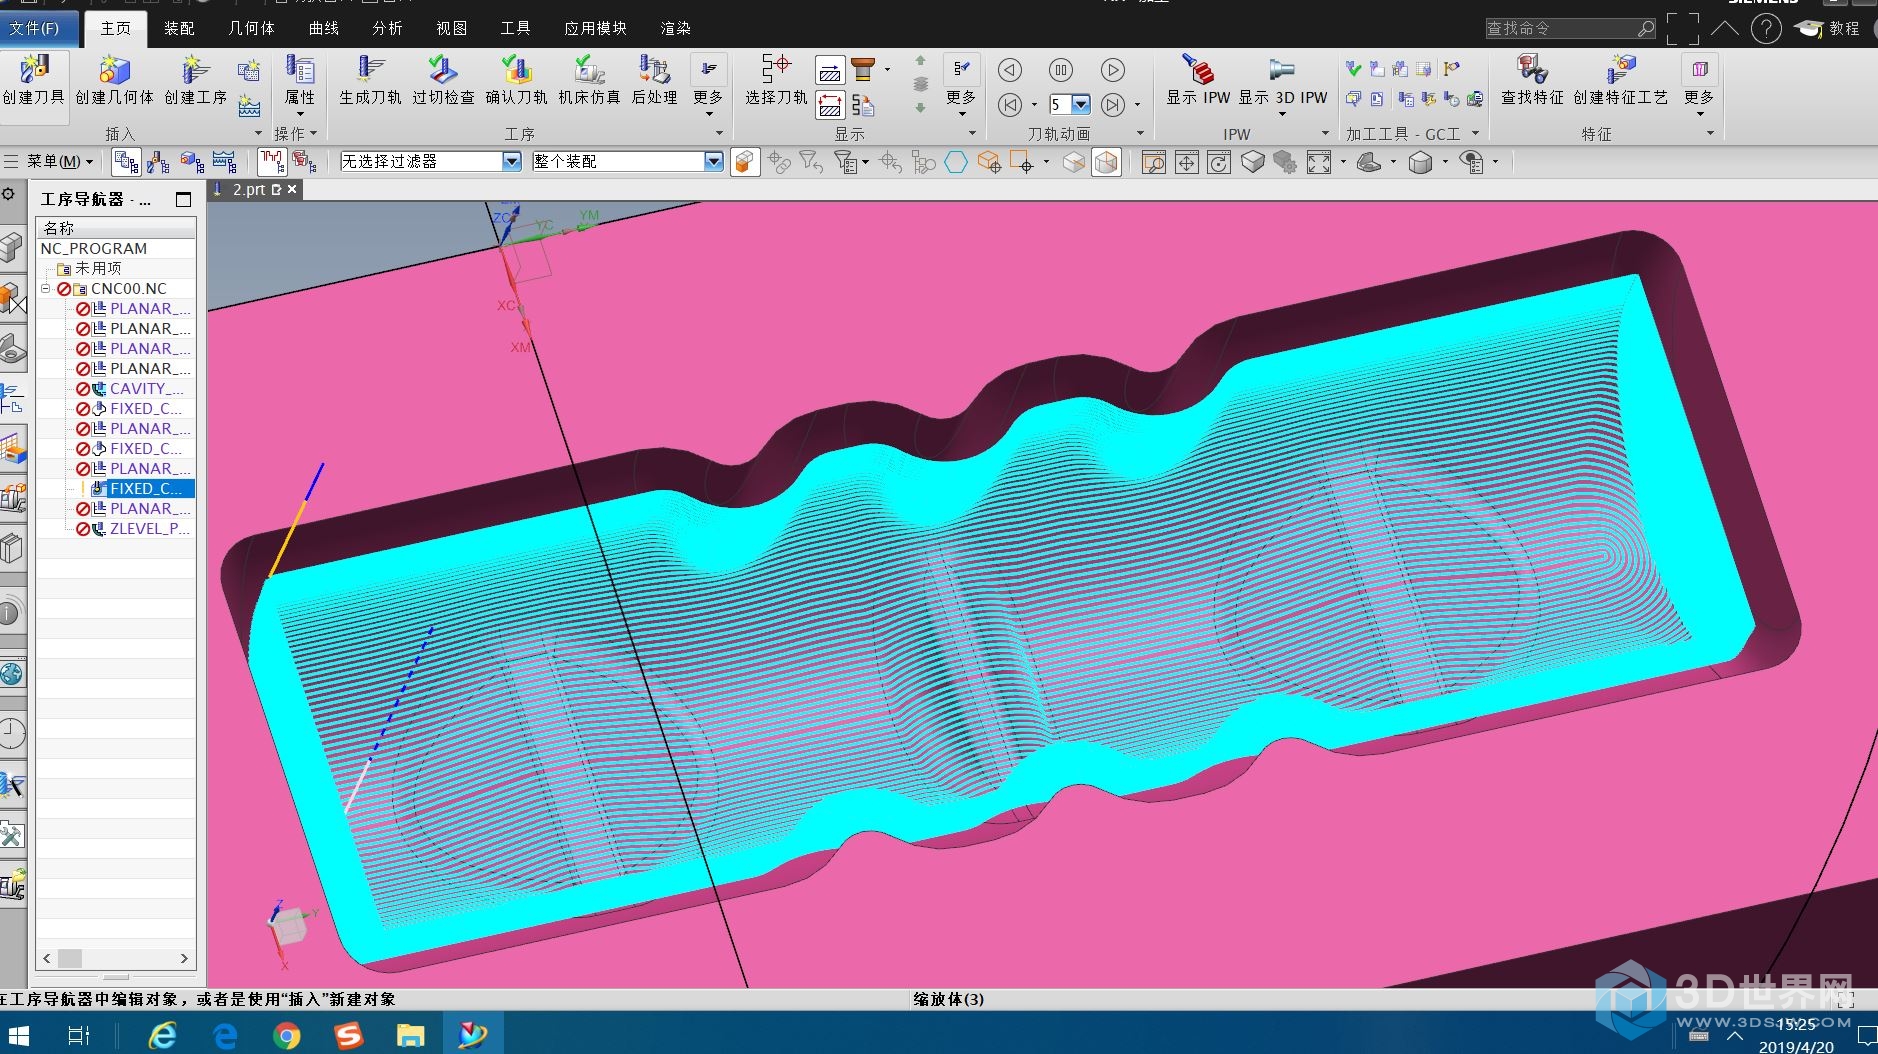The image size is (1878, 1054).
Task: Switch to the 曲线 ribbon tab
Action: [x=324, y=28]
